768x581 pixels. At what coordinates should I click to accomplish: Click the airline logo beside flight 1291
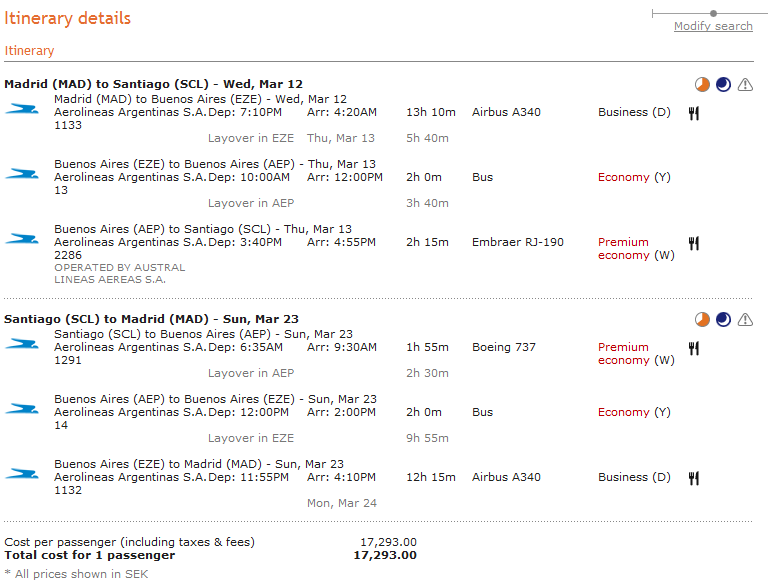coord(21,343)
